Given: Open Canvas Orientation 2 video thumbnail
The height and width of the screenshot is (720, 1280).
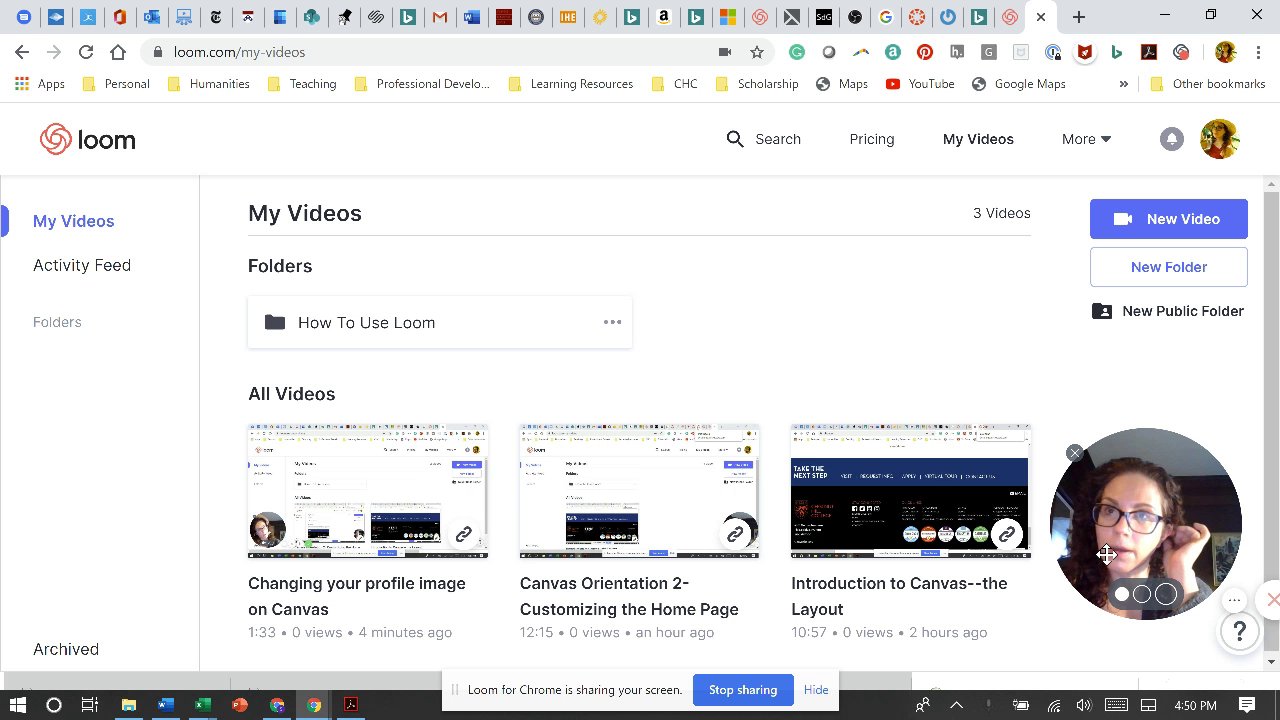Looking at the screenshot, I should 640,491.
